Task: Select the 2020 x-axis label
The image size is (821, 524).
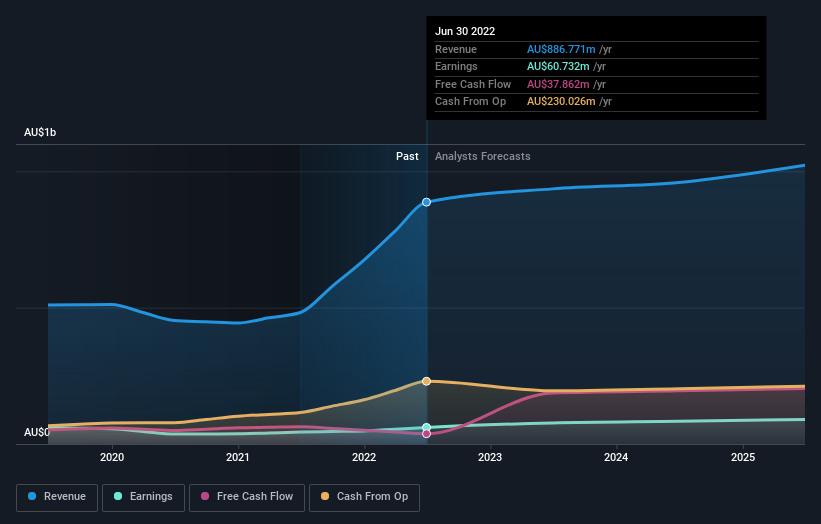Action: point(112,457)
